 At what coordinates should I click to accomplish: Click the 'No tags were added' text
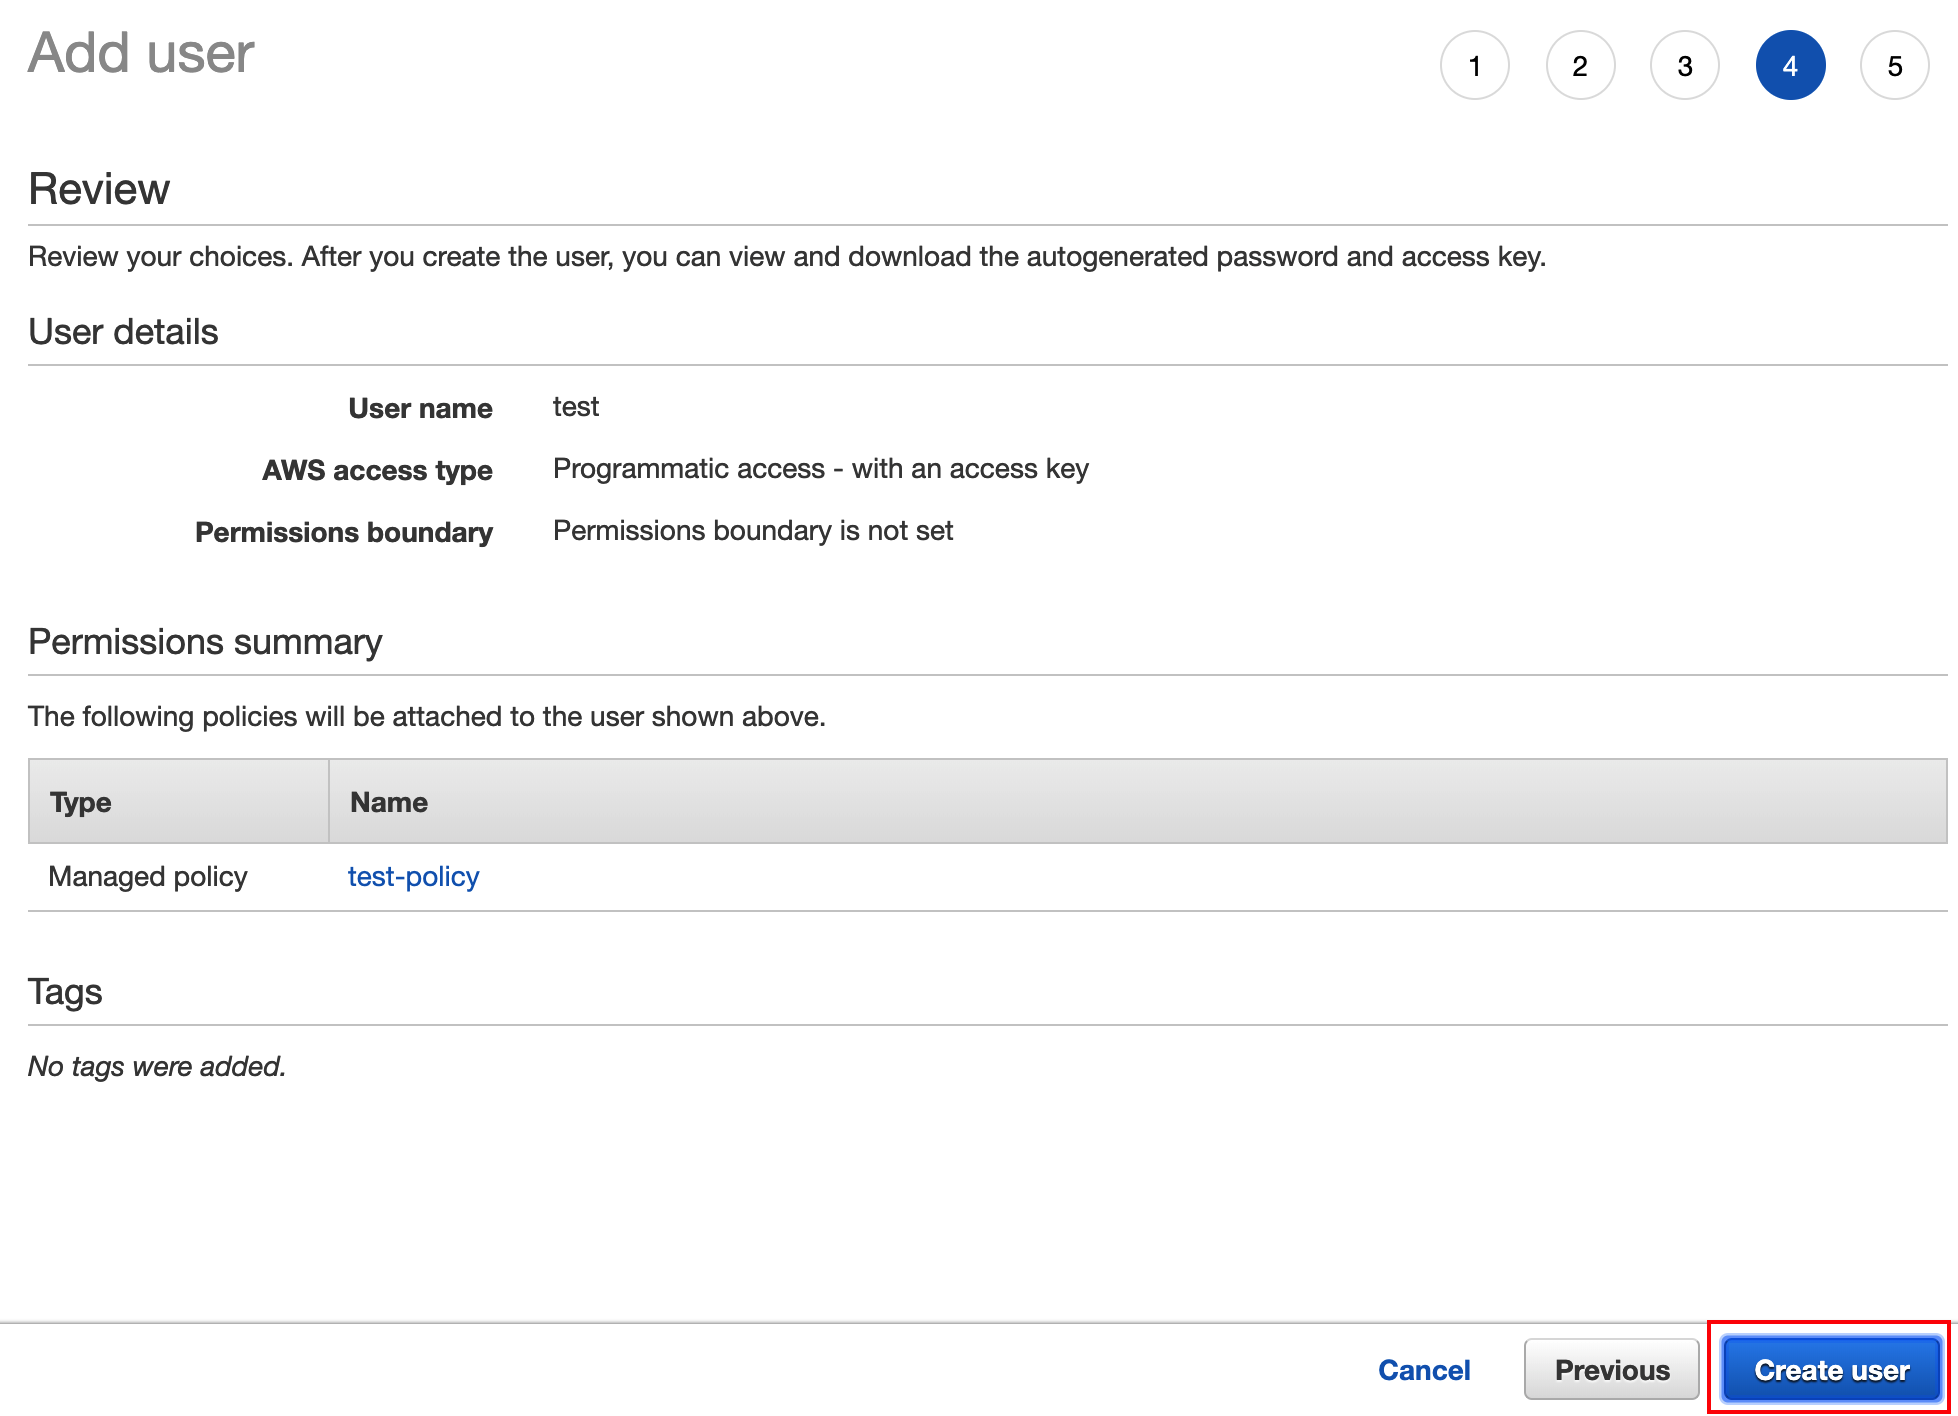pos(157,1066)
